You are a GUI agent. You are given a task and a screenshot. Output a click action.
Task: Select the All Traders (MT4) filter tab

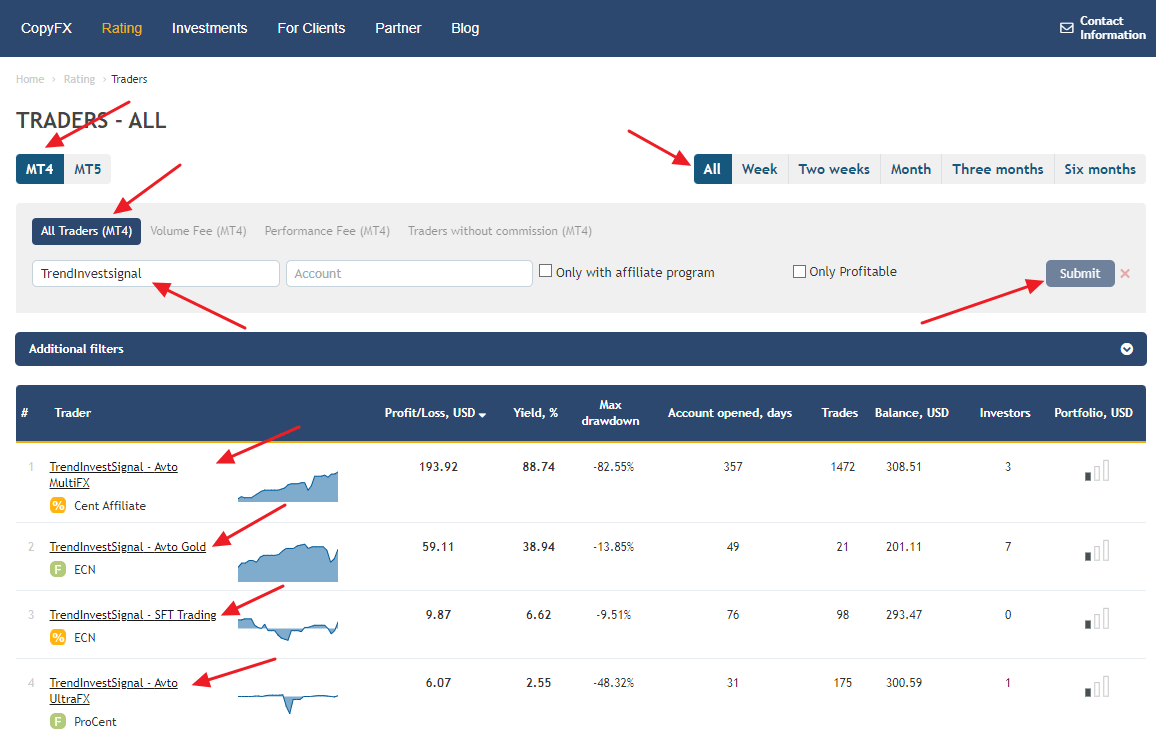[86, 231]
